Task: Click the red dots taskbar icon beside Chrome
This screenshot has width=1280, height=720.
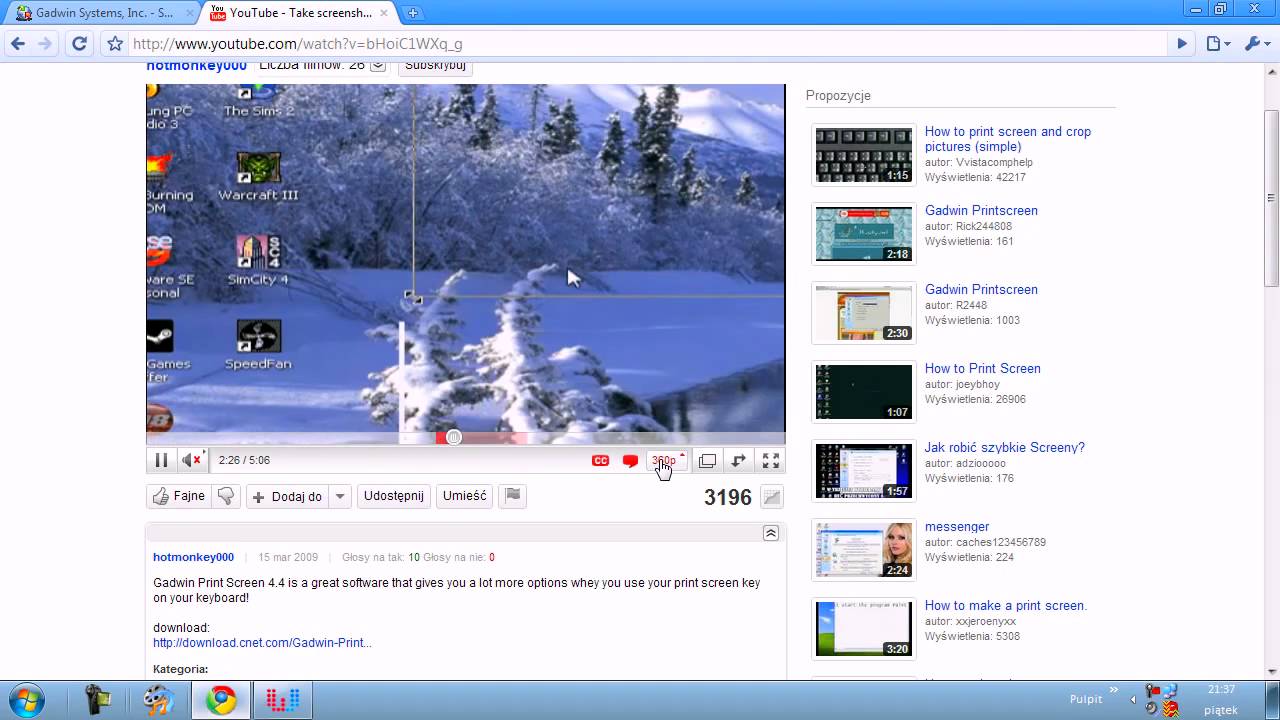Action: pyautogui.click(x=283, y=700)
